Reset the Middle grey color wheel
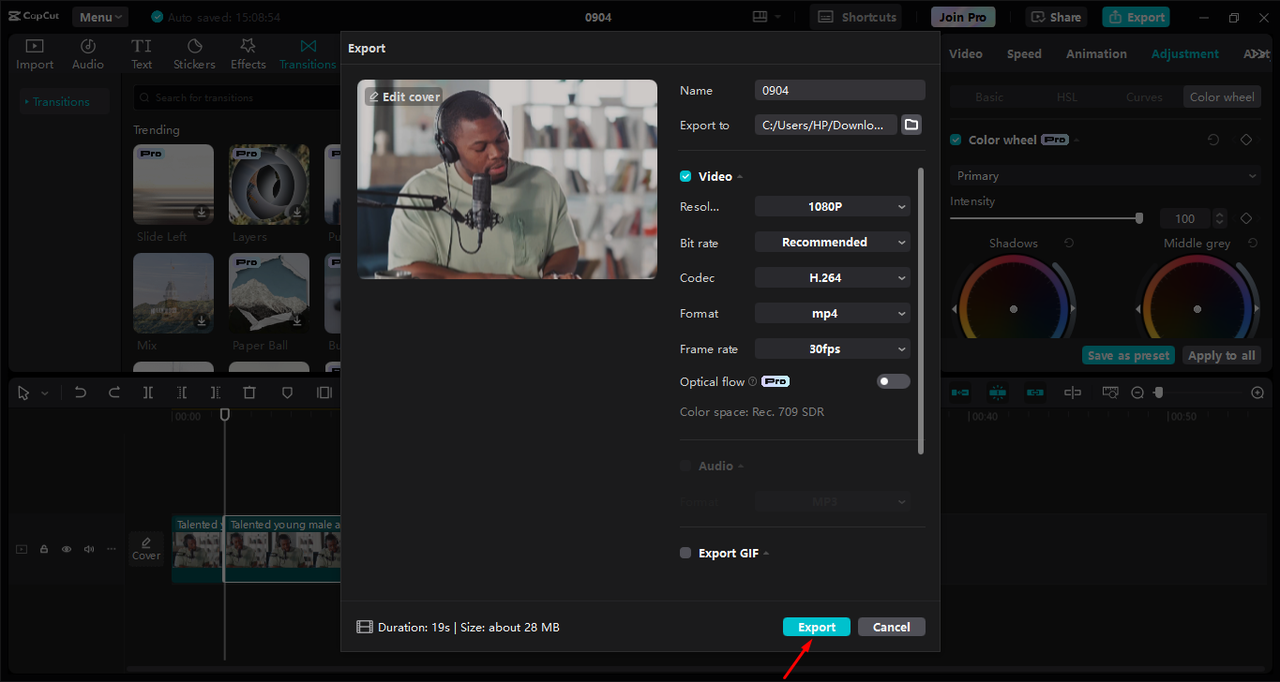1280x682 pixels. pyautogui.click(x=1252, y=243)
